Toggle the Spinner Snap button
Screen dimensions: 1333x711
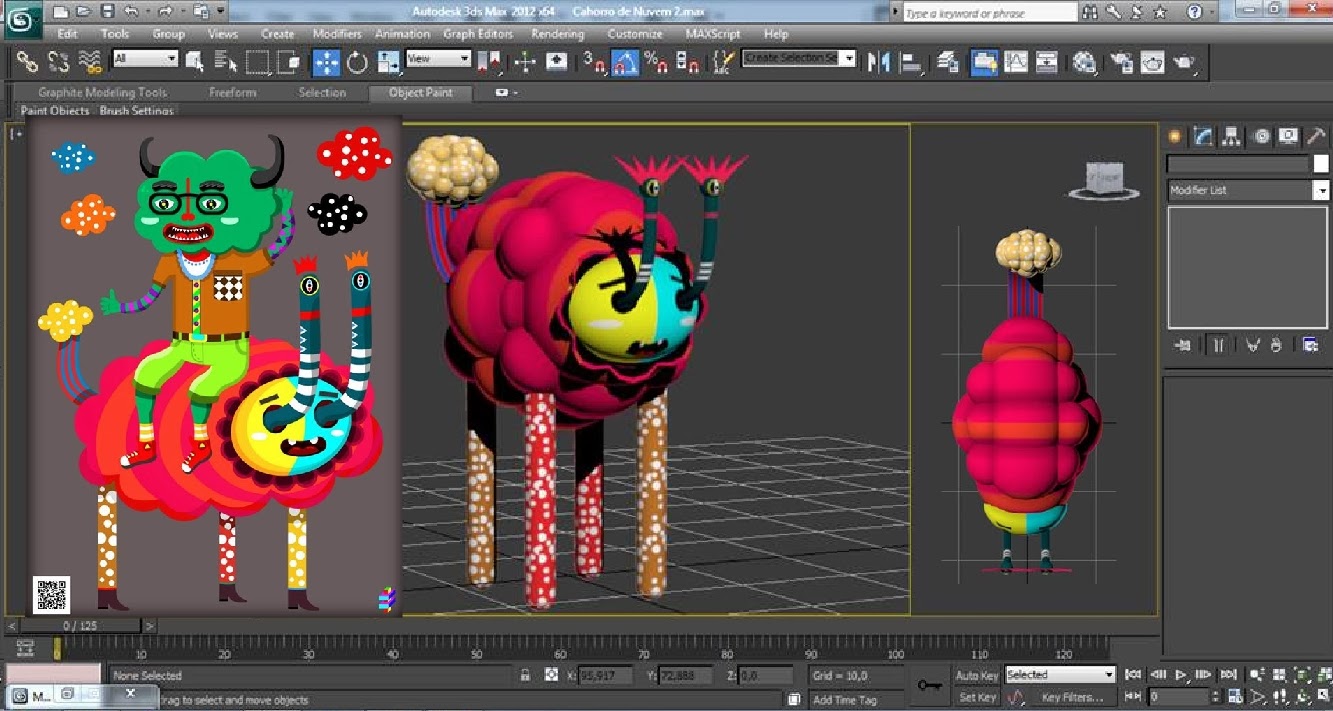687,62
